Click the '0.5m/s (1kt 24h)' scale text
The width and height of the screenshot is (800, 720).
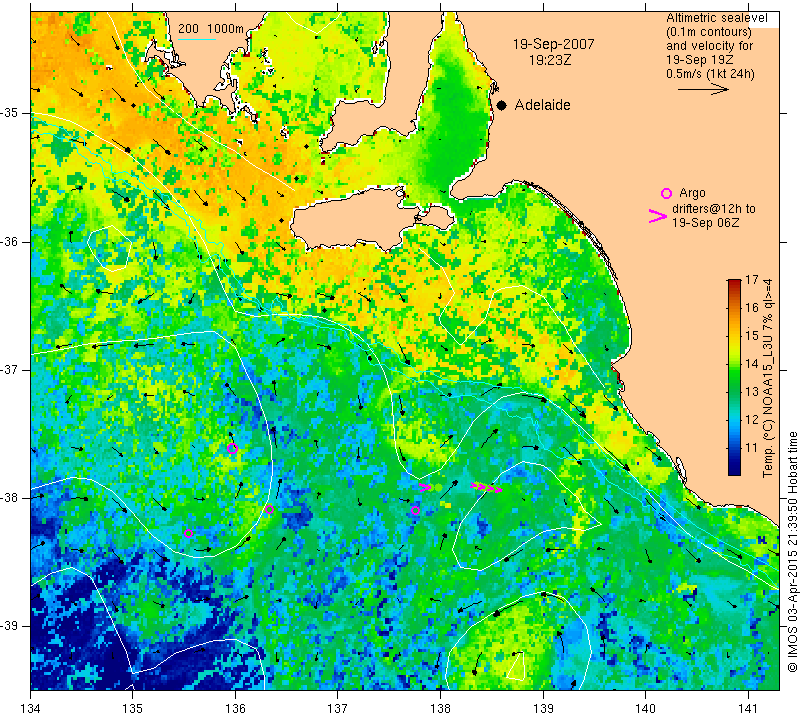[x=710, y=74]
